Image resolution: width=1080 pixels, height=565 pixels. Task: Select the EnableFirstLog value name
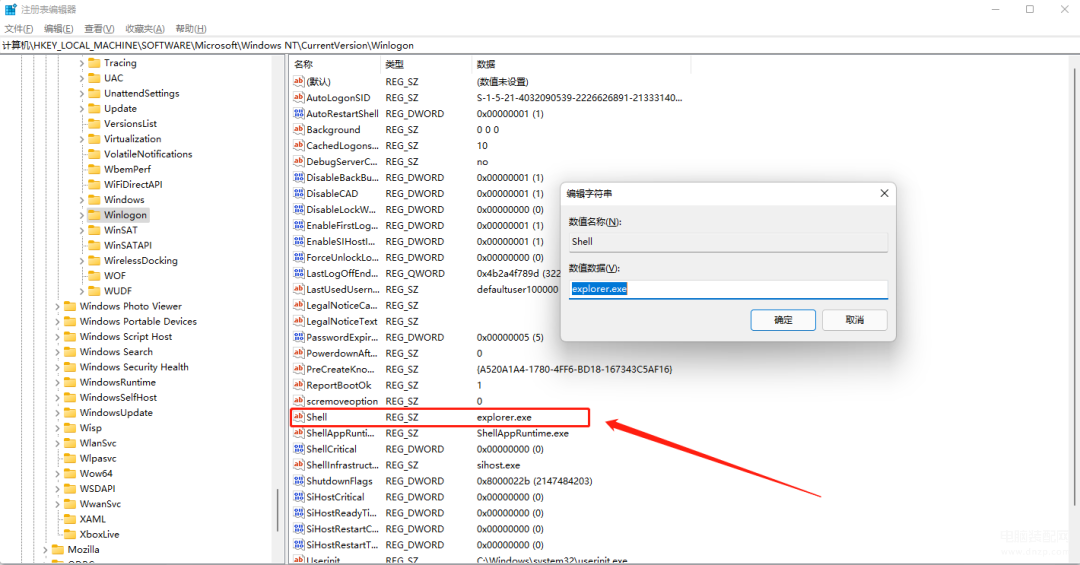[342, 226]
